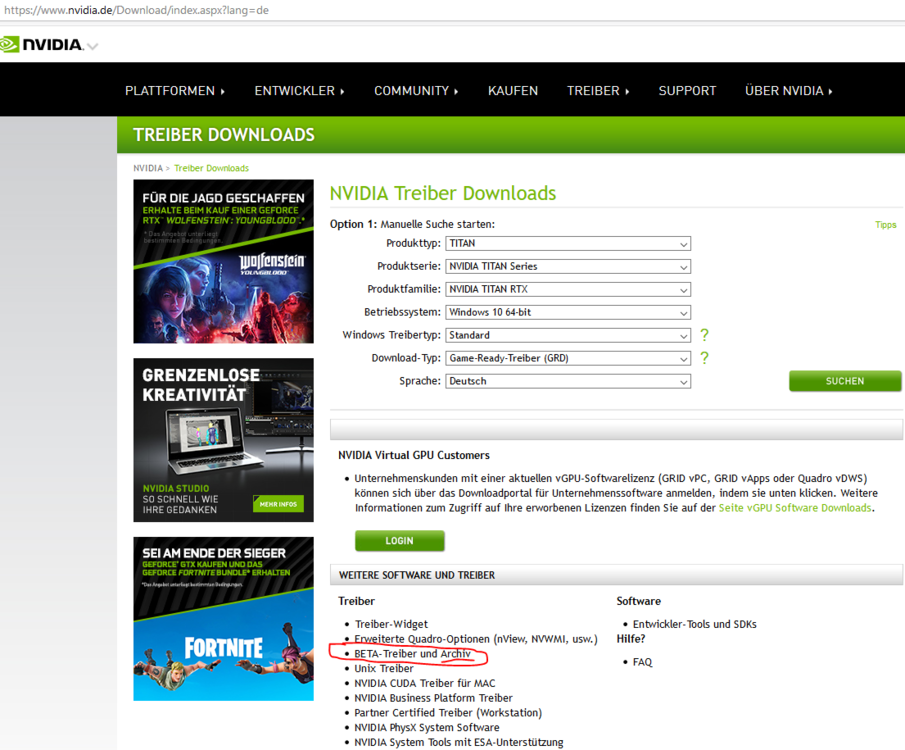Open the Produktserie dropdown
The width and height of the screenshot is (905, 750).
tap(568, 266)
